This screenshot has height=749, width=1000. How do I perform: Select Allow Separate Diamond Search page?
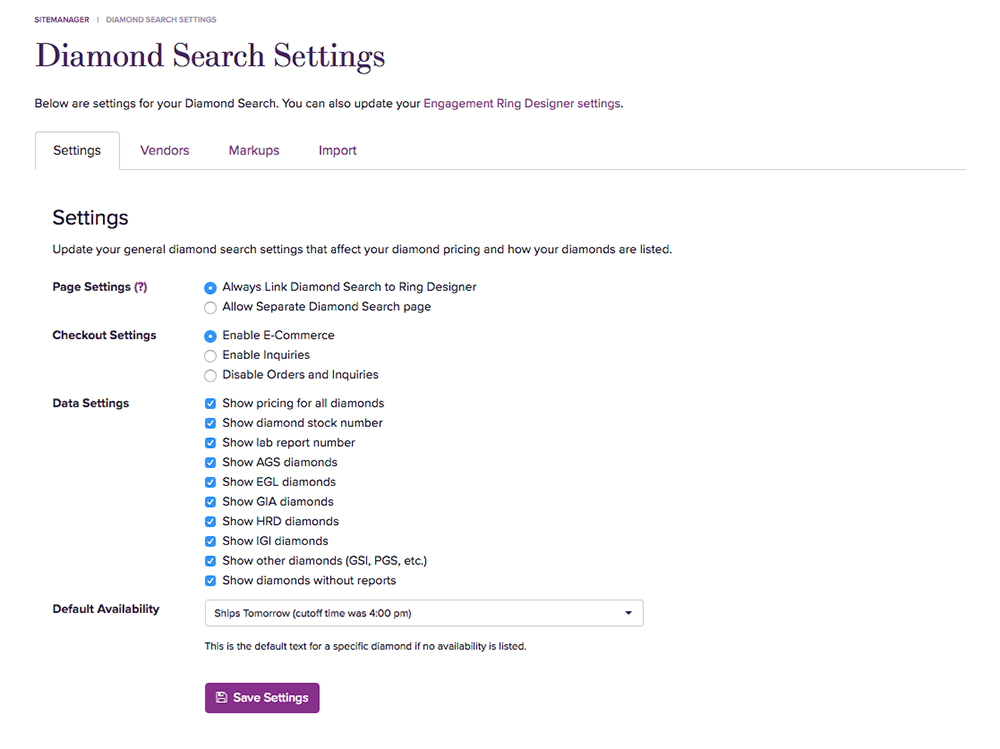point(210,308)
